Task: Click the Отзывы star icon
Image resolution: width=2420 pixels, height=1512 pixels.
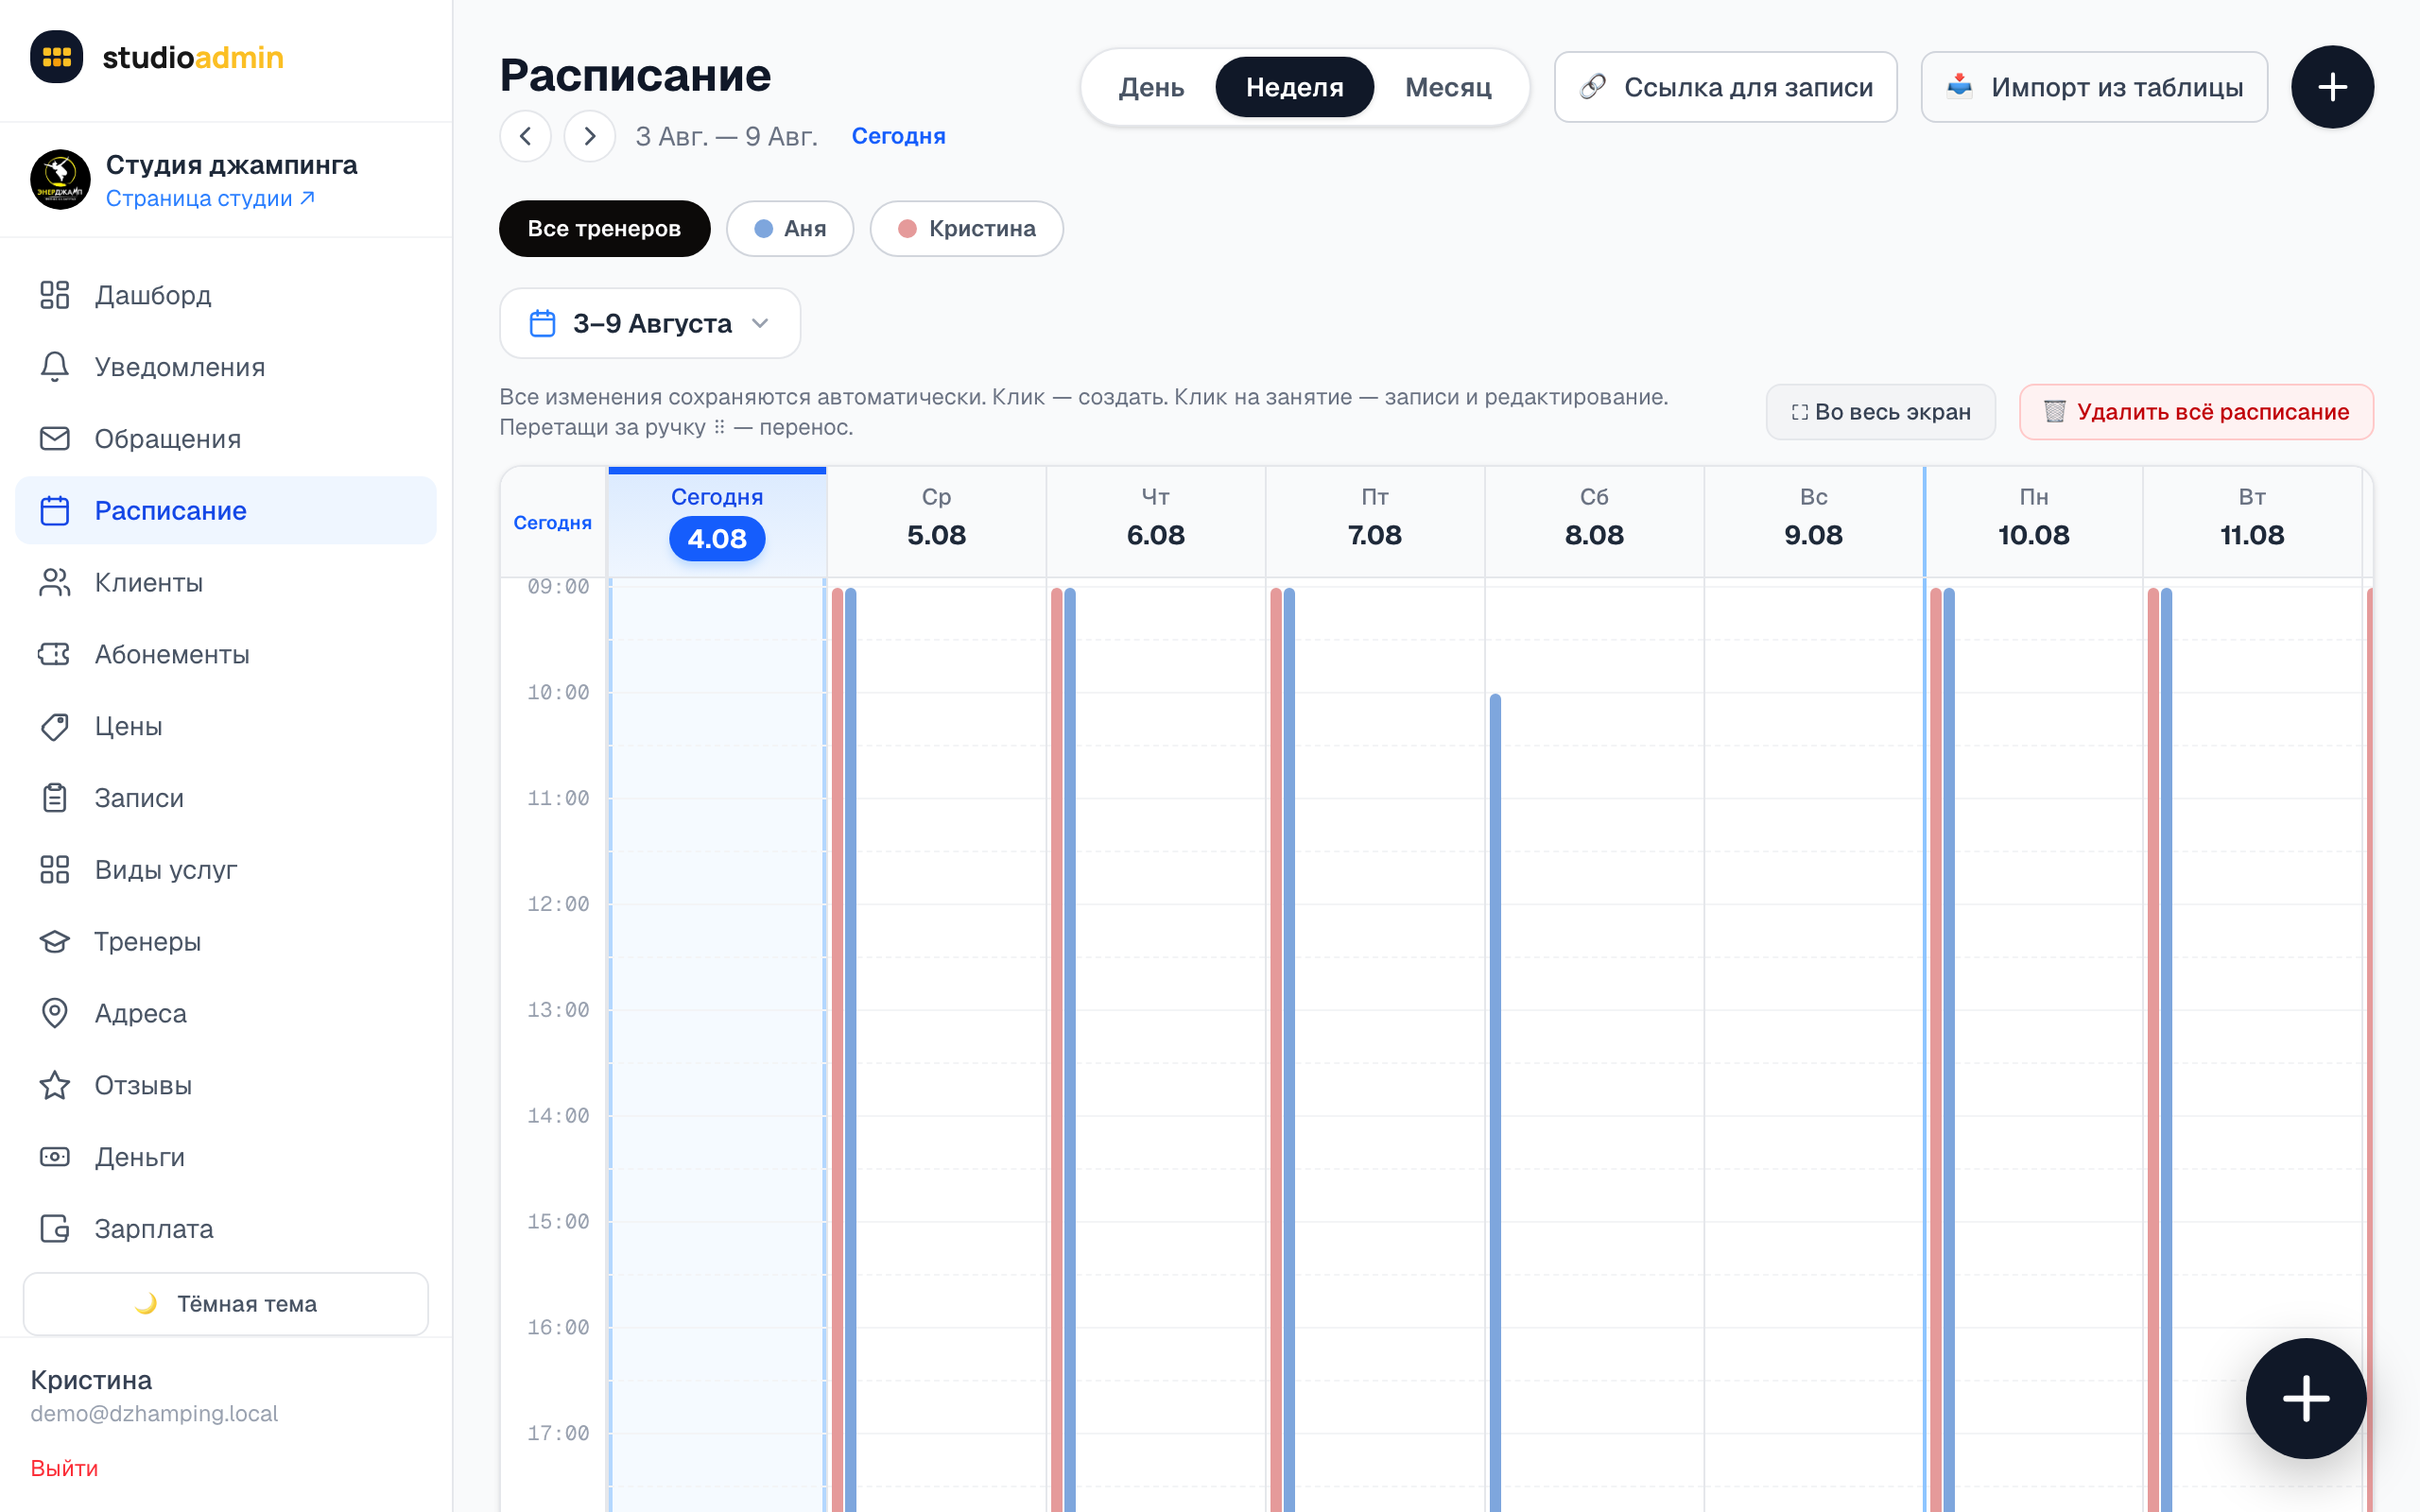Action: (55, 1085)
